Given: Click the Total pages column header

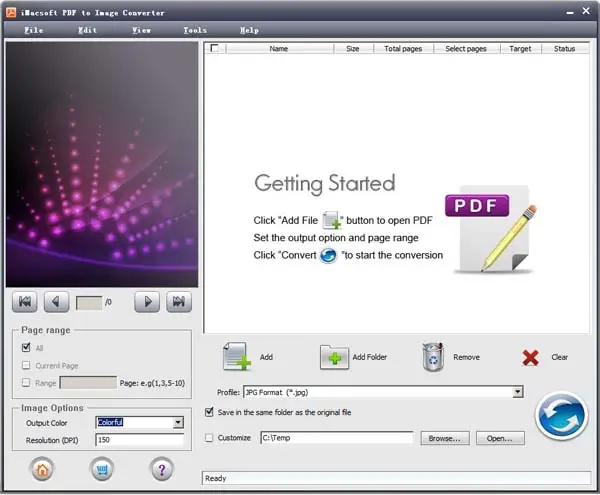Looking at the screenshot, I should coord(403,49).
